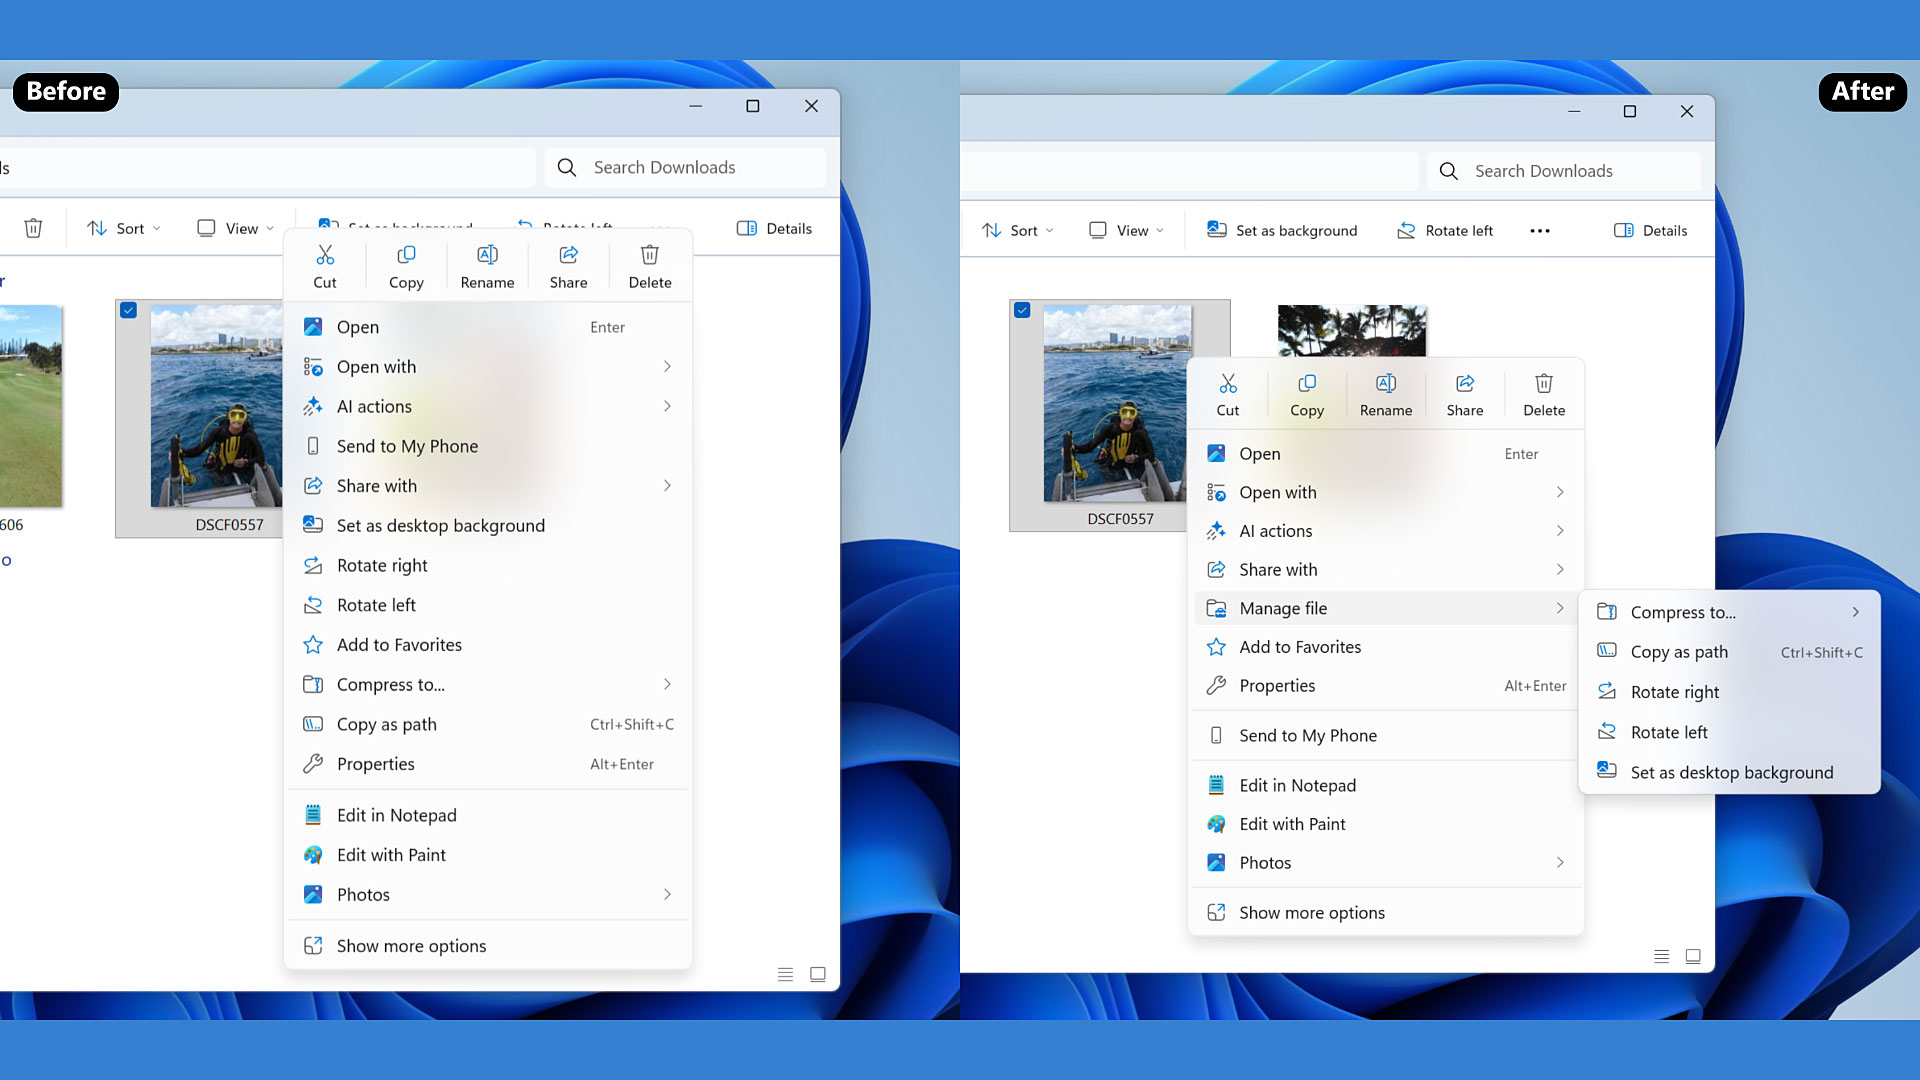Click the Share icon in the Before context menu
The width and height of the screenshot is (1920, 1080).
pos(568,256)
